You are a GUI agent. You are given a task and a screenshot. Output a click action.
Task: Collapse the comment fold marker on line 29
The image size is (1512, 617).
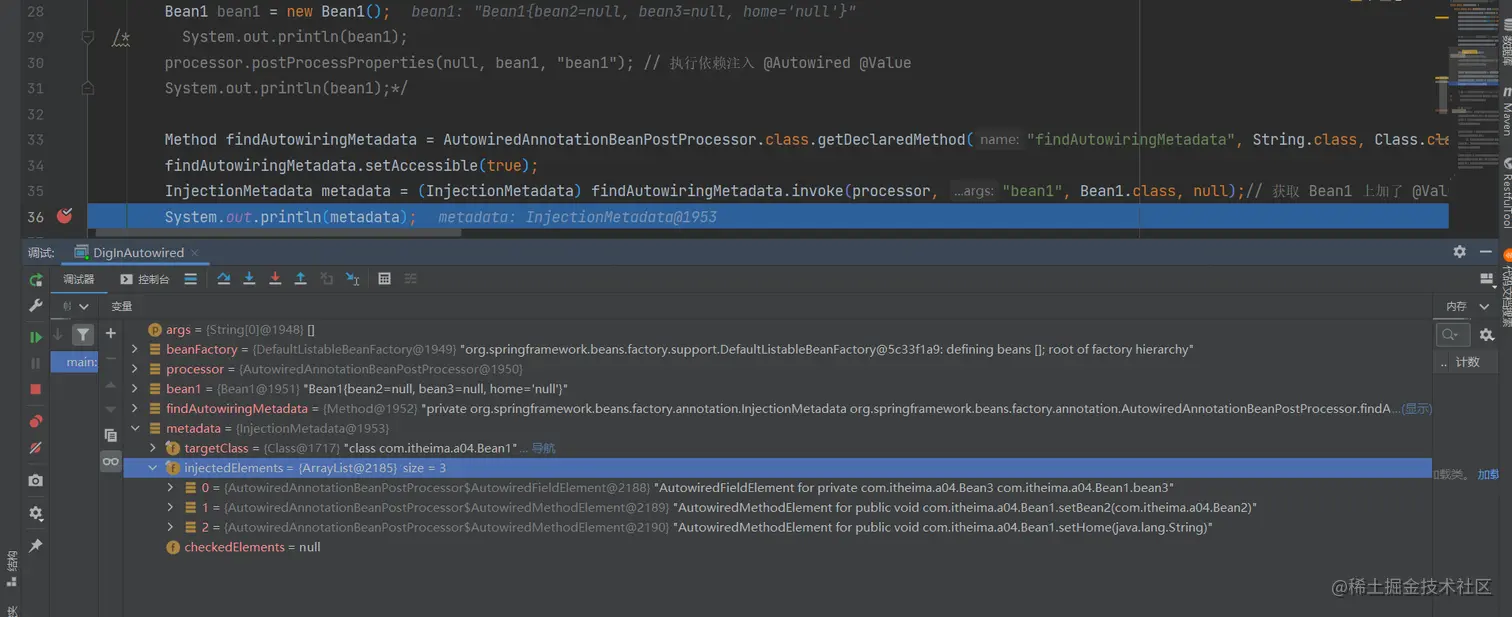[88, 37]
